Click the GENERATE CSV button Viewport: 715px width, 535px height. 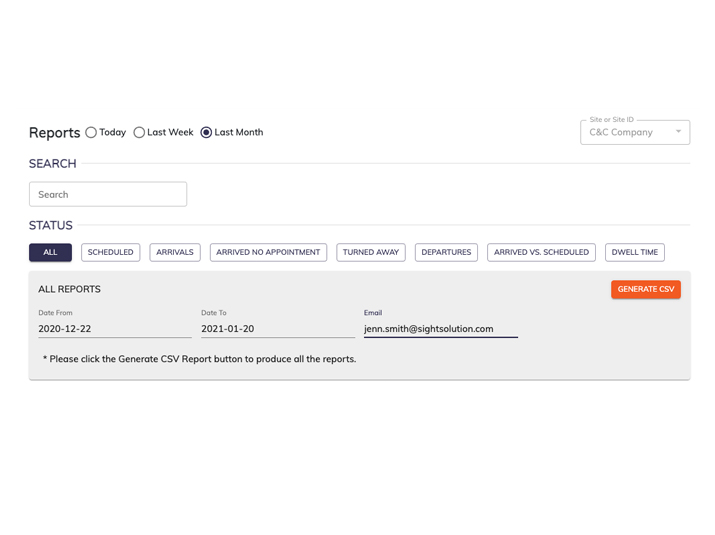click(646, 289)
